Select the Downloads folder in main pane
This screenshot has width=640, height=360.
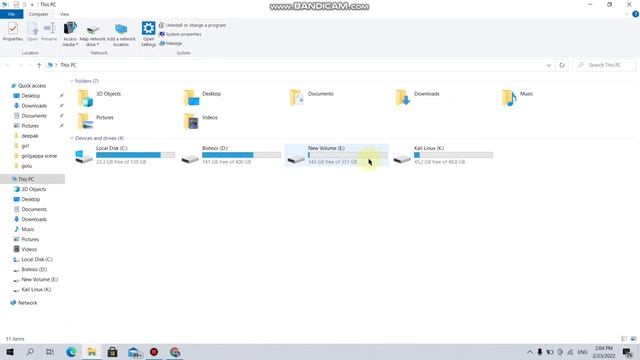click(x=418, y=98)
